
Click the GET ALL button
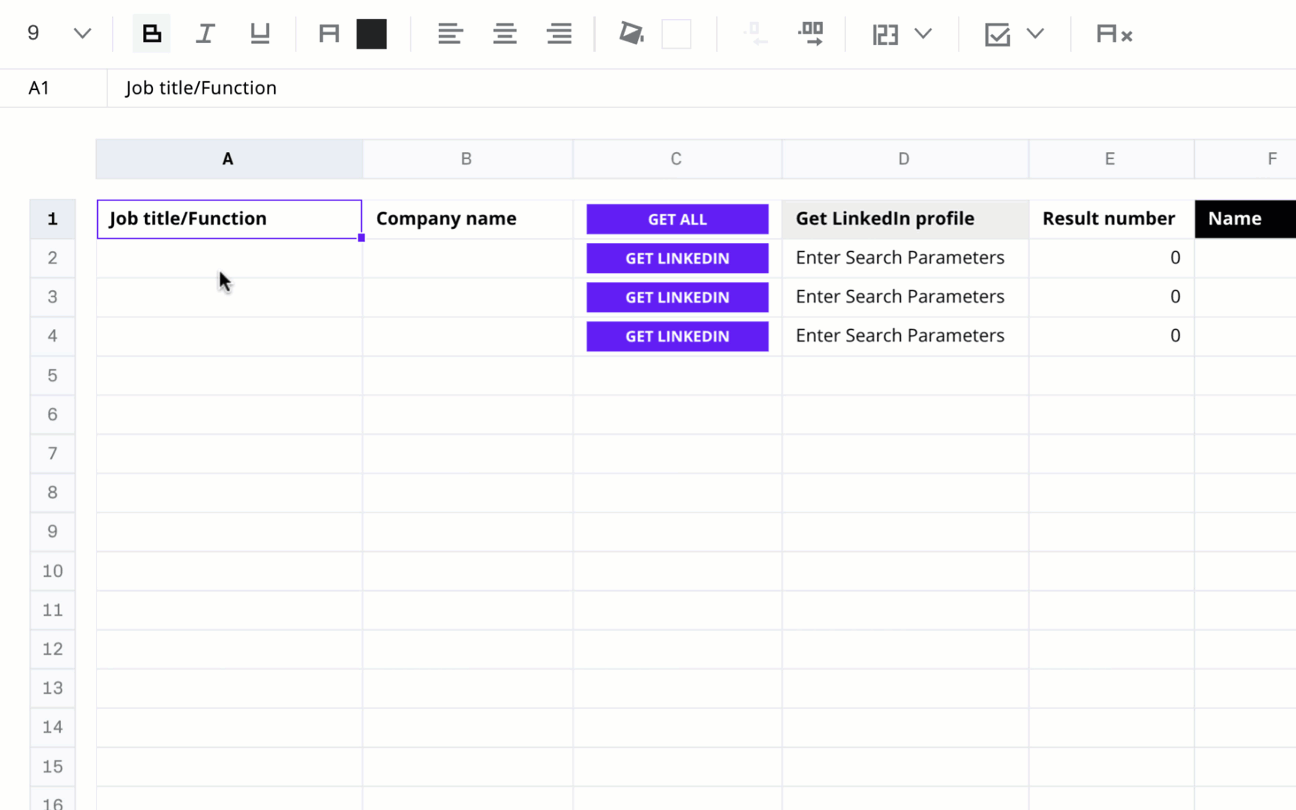[x=677, y=219]
